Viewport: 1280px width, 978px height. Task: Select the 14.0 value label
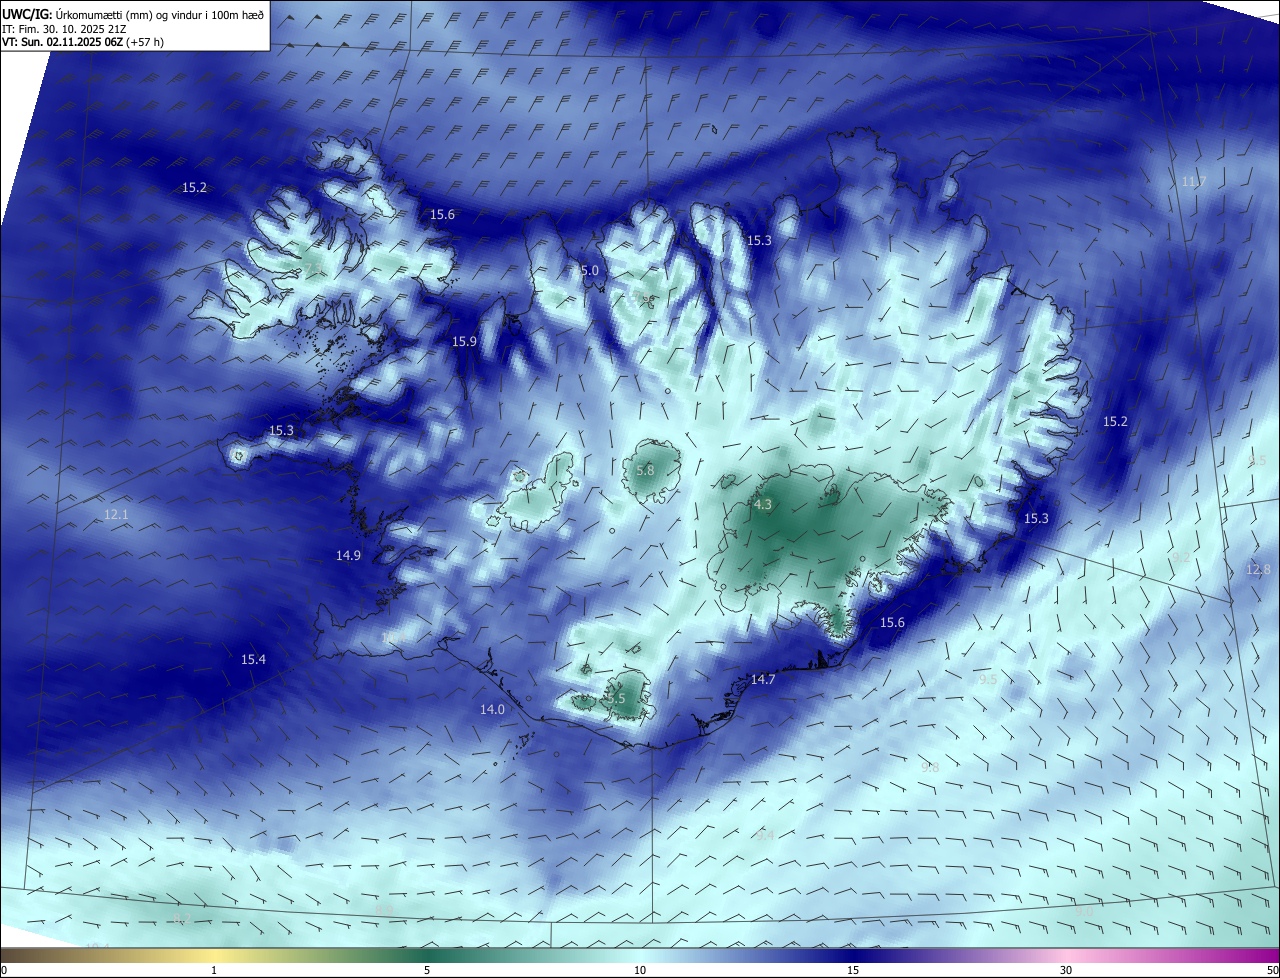pyautogui.click(x=492, y=710)
